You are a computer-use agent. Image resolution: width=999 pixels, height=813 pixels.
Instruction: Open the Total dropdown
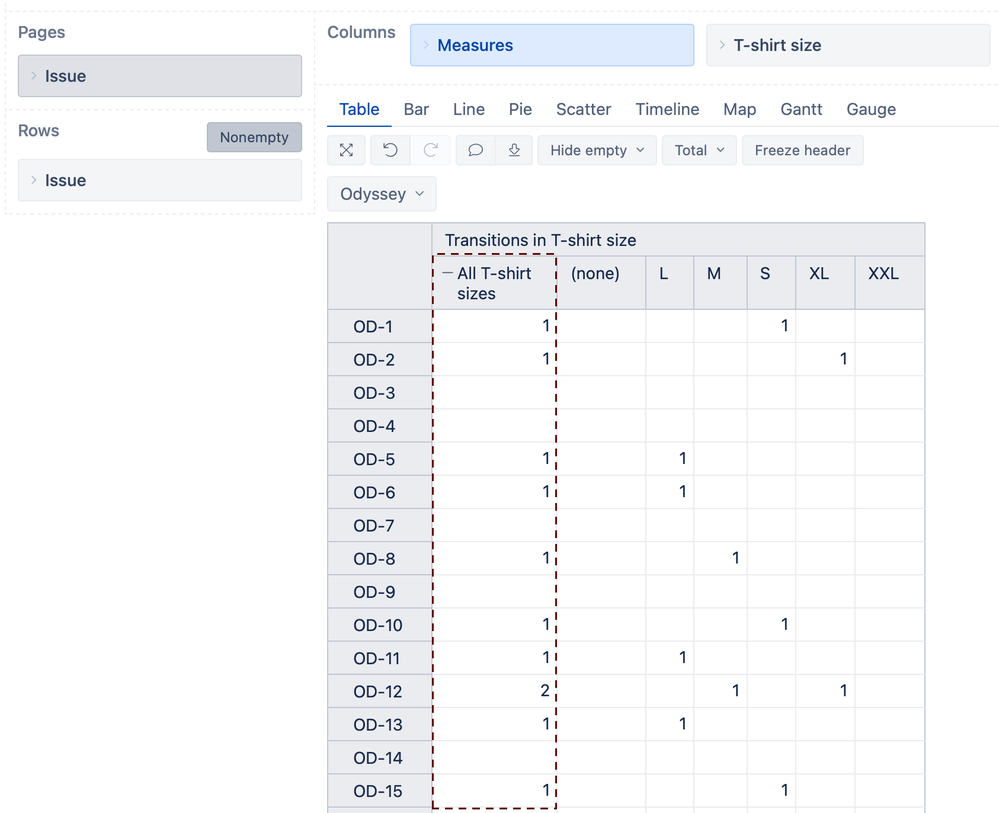698,150
